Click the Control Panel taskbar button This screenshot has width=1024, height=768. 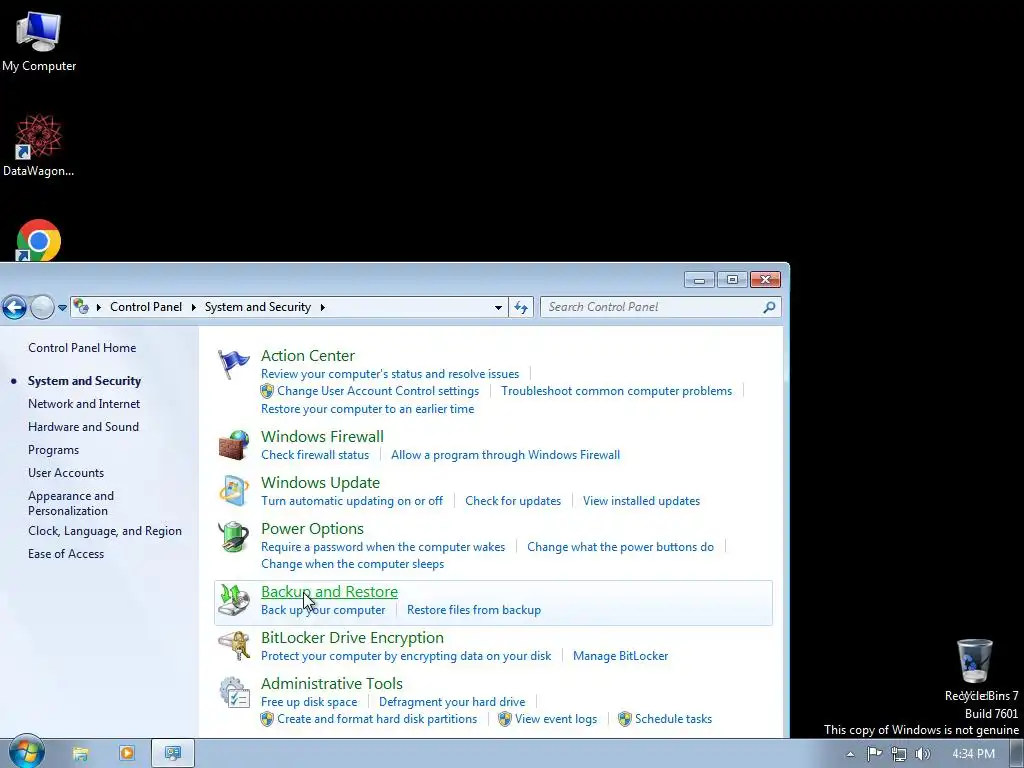[173, 754]
